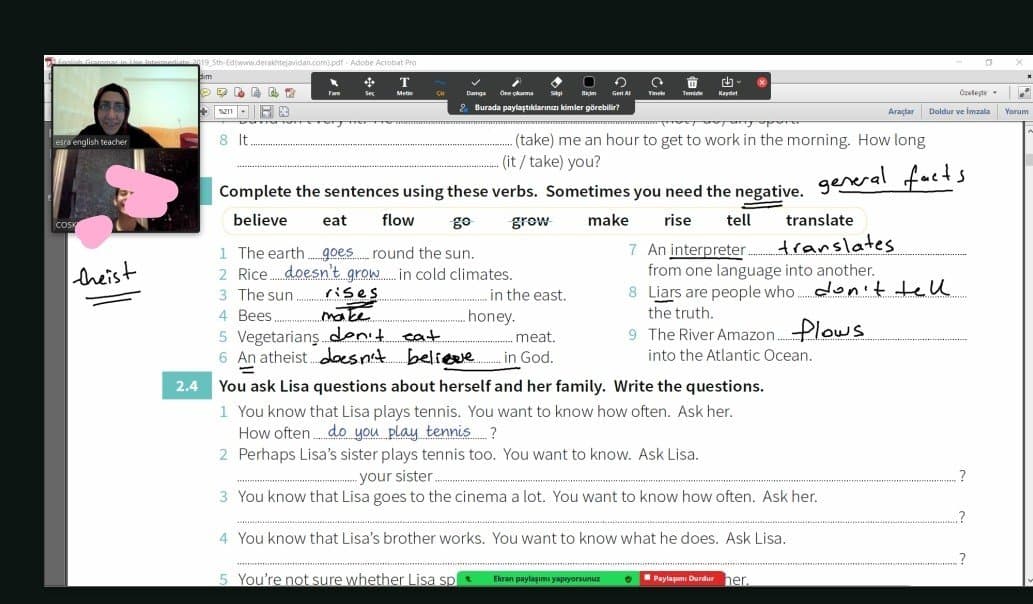Image resolution: width=1033 pixels, height=604 pixels.
Task: Select the esra english teacher video thumbnail
Action: (125, 107)
